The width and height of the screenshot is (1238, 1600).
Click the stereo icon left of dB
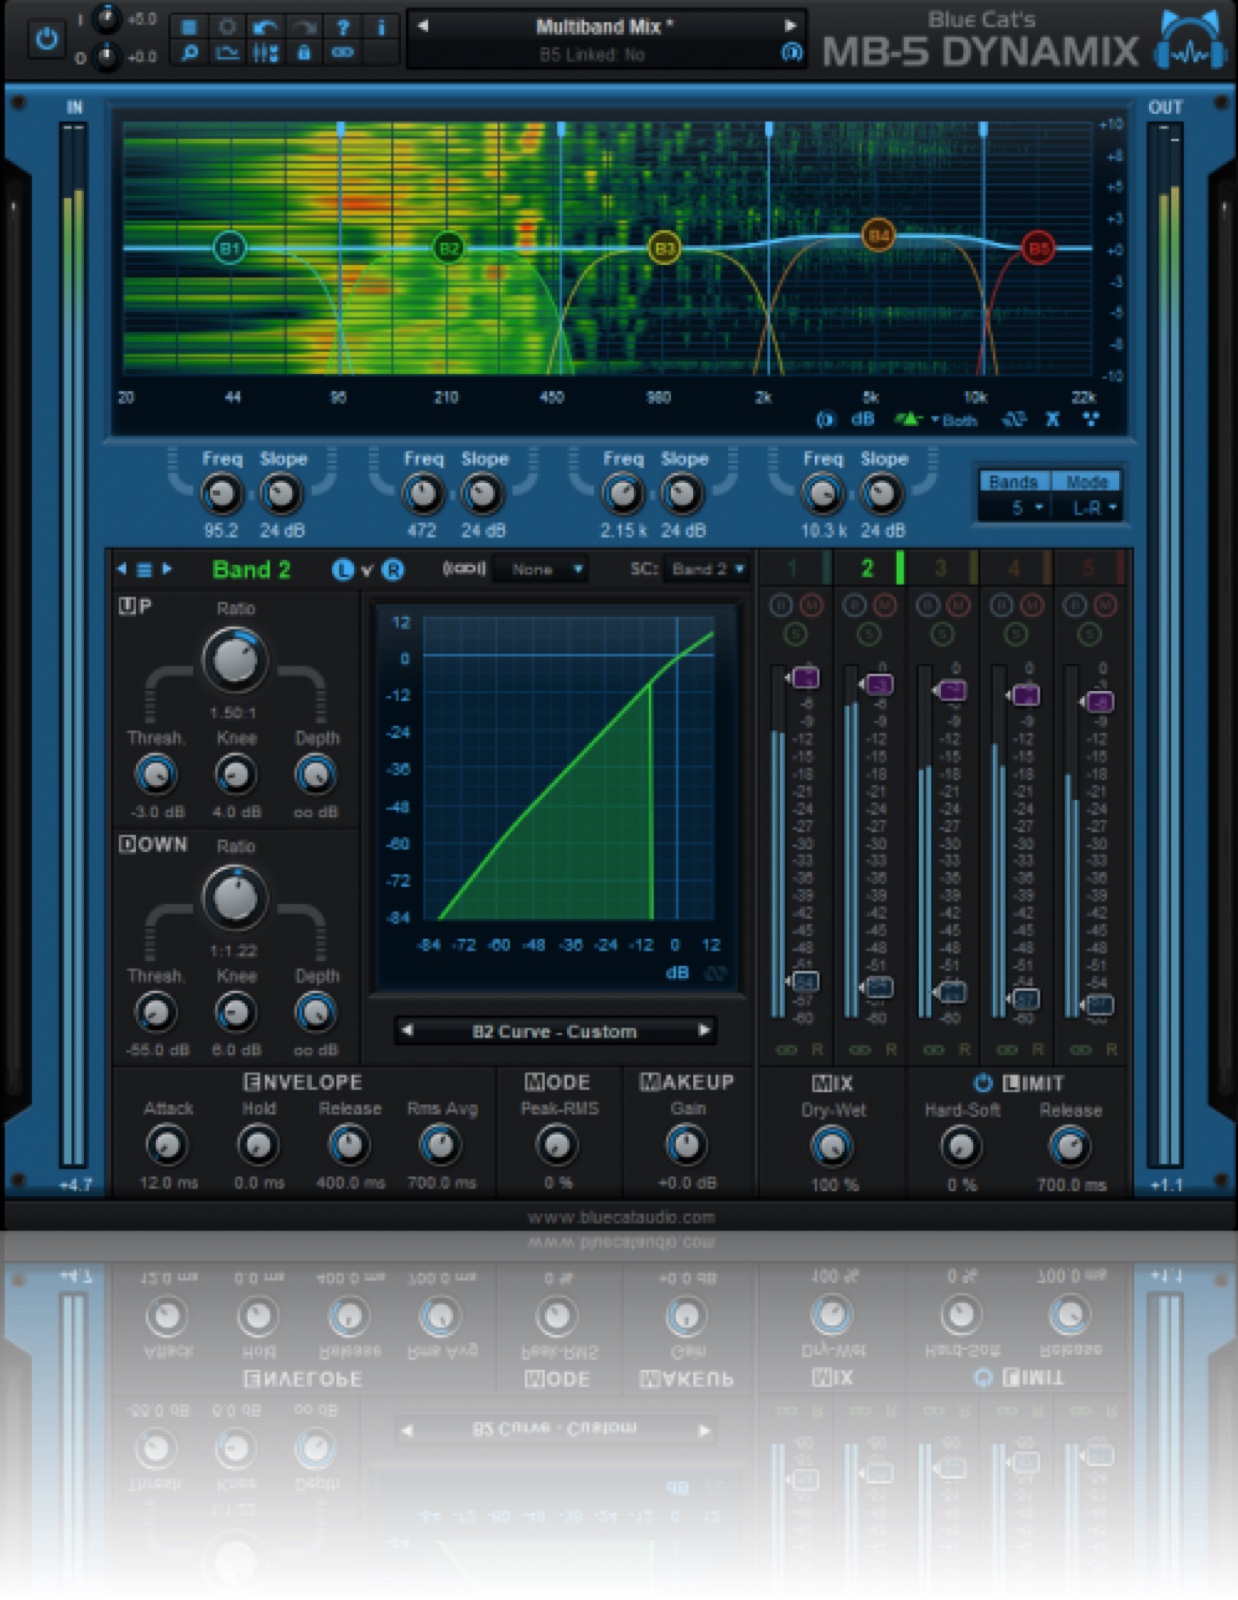(825, 419)
